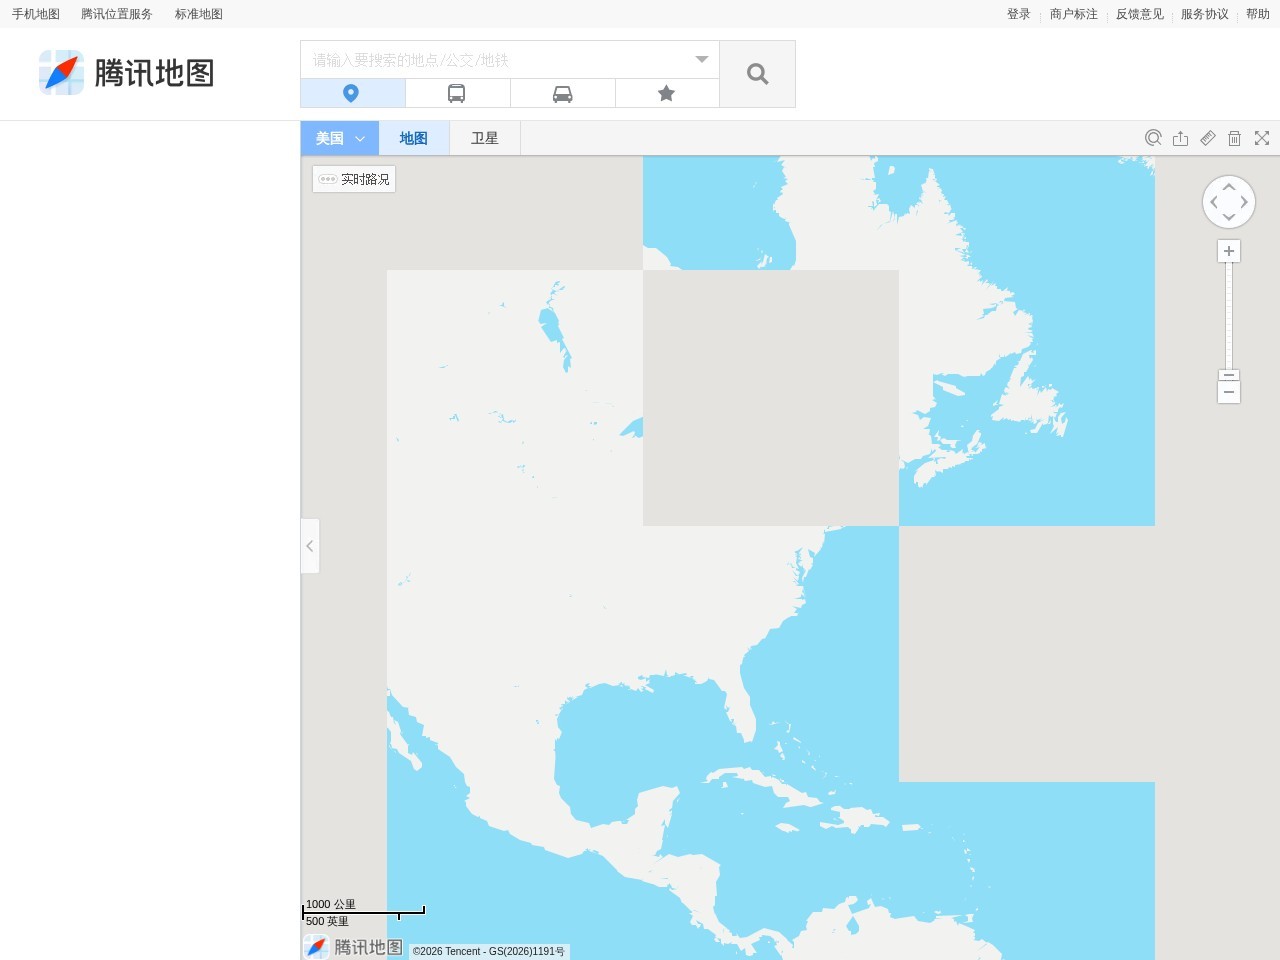Screen dimensions: 1280x960
Task: Open the star favorites tab
Action: [667, 93]
